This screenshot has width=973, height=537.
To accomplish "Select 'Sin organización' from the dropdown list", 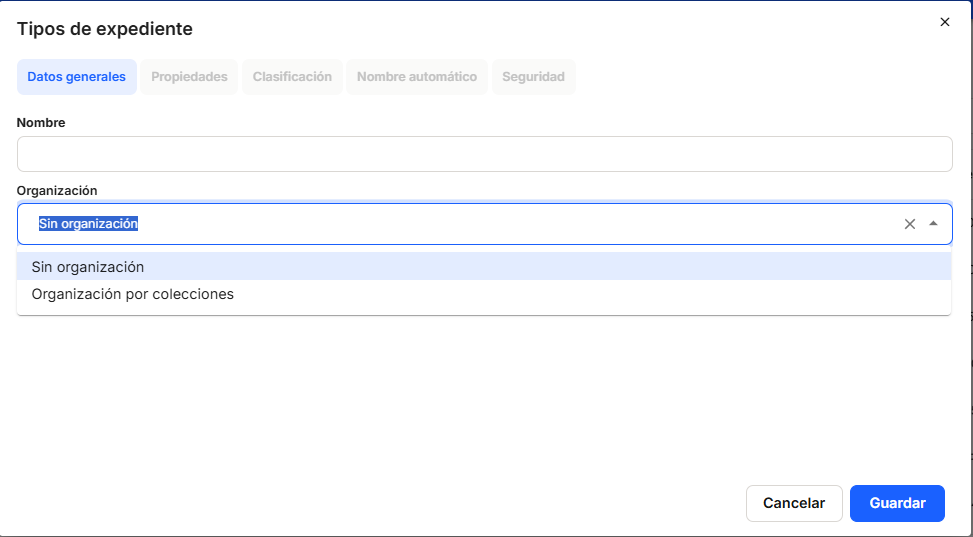I will (88, 267).
